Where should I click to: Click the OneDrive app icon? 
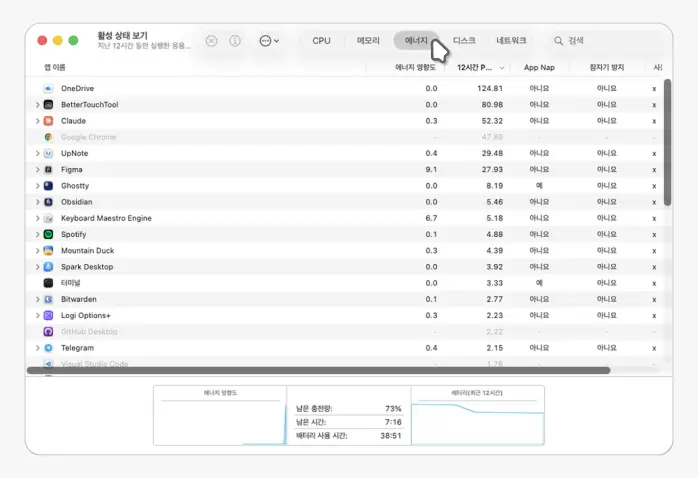tap(48, 89)
